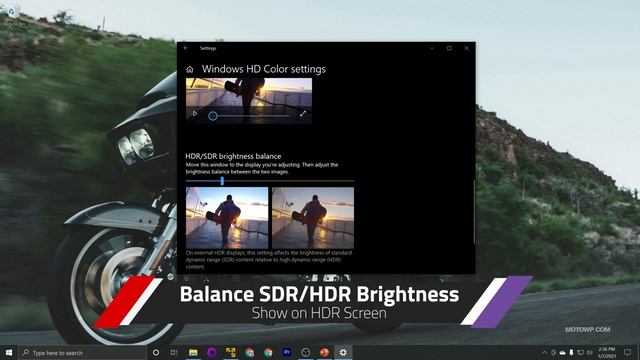
Task: Play the HDR preview video
Action: (x=195, y=113)
